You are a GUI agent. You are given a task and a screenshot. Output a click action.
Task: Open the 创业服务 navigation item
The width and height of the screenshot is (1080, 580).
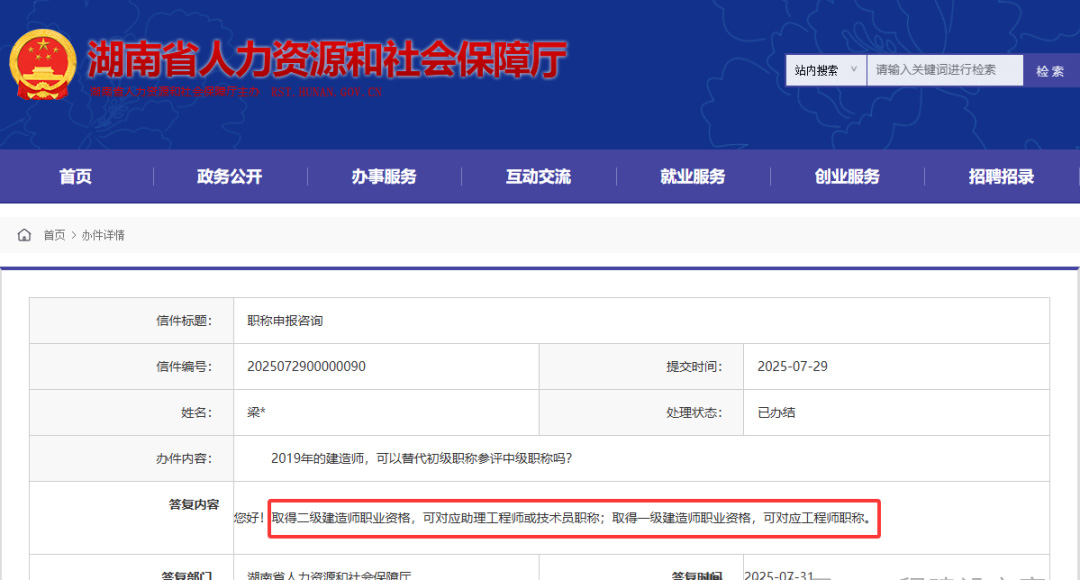[x=847, y=177]
